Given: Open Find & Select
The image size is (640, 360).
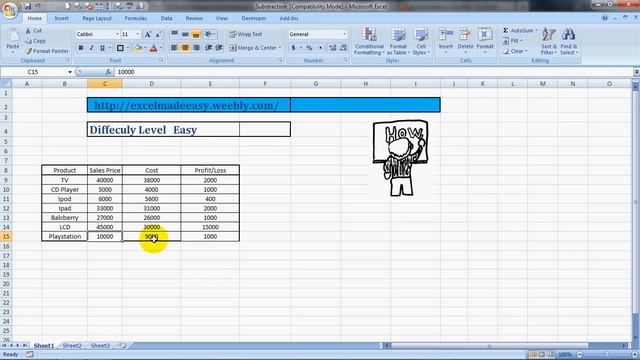Looking at the screenshot, I should (x=569, y=41).
